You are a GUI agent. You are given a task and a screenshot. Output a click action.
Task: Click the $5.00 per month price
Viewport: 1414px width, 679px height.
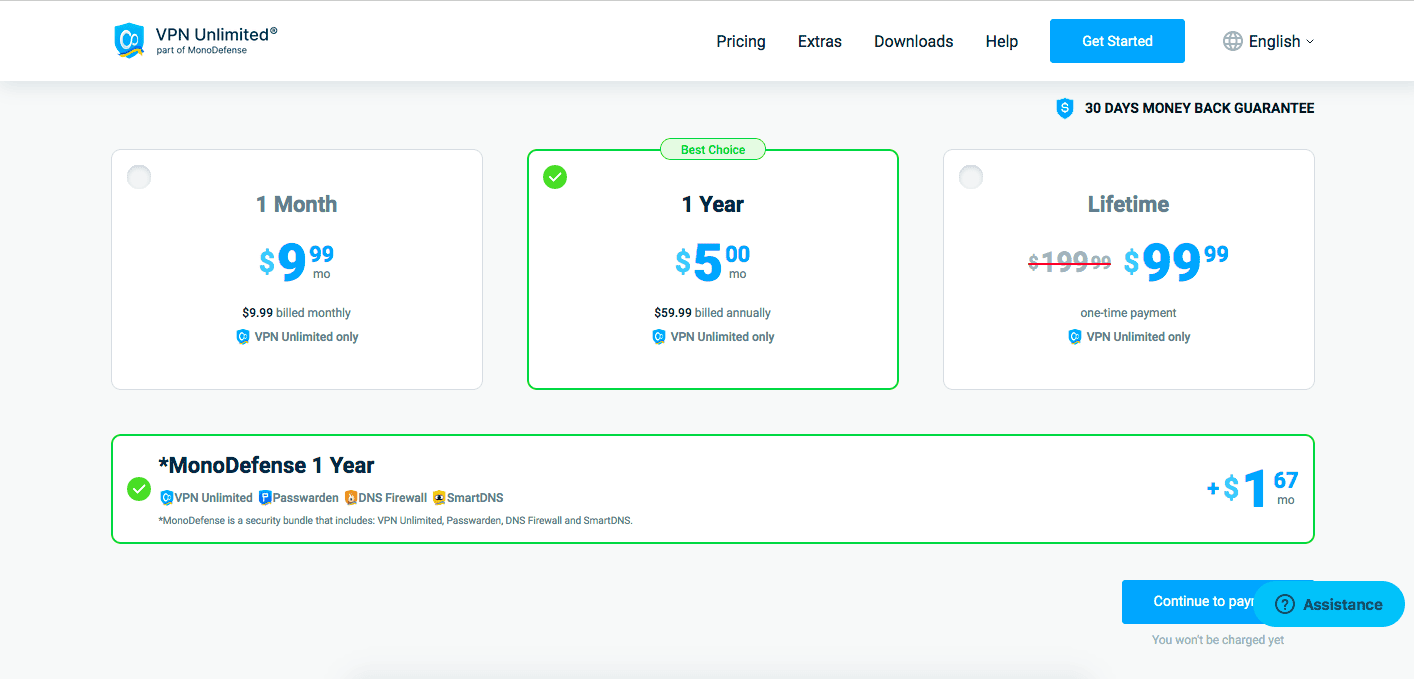pos(713,262)
